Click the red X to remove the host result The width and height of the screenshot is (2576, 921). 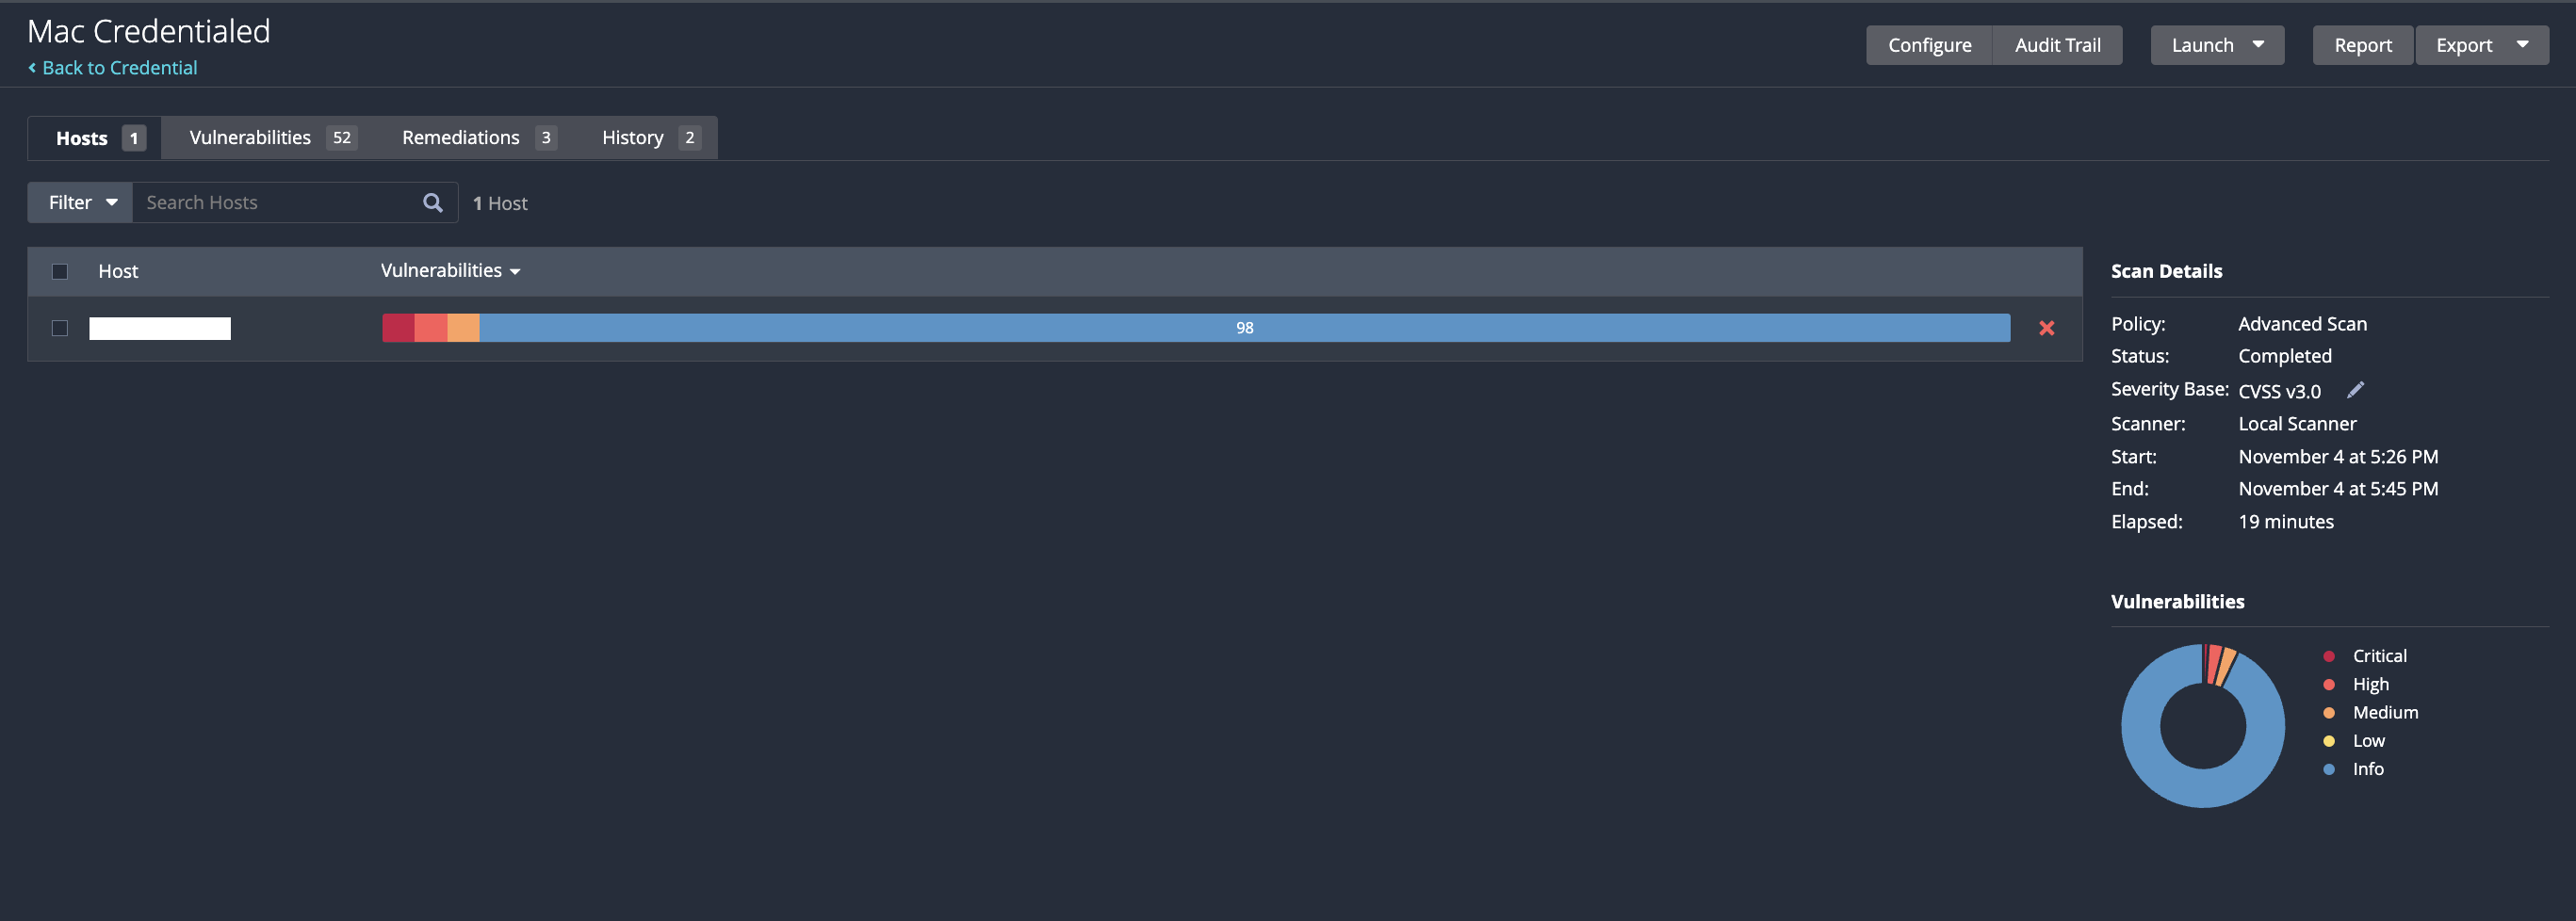coord(2046,328)
